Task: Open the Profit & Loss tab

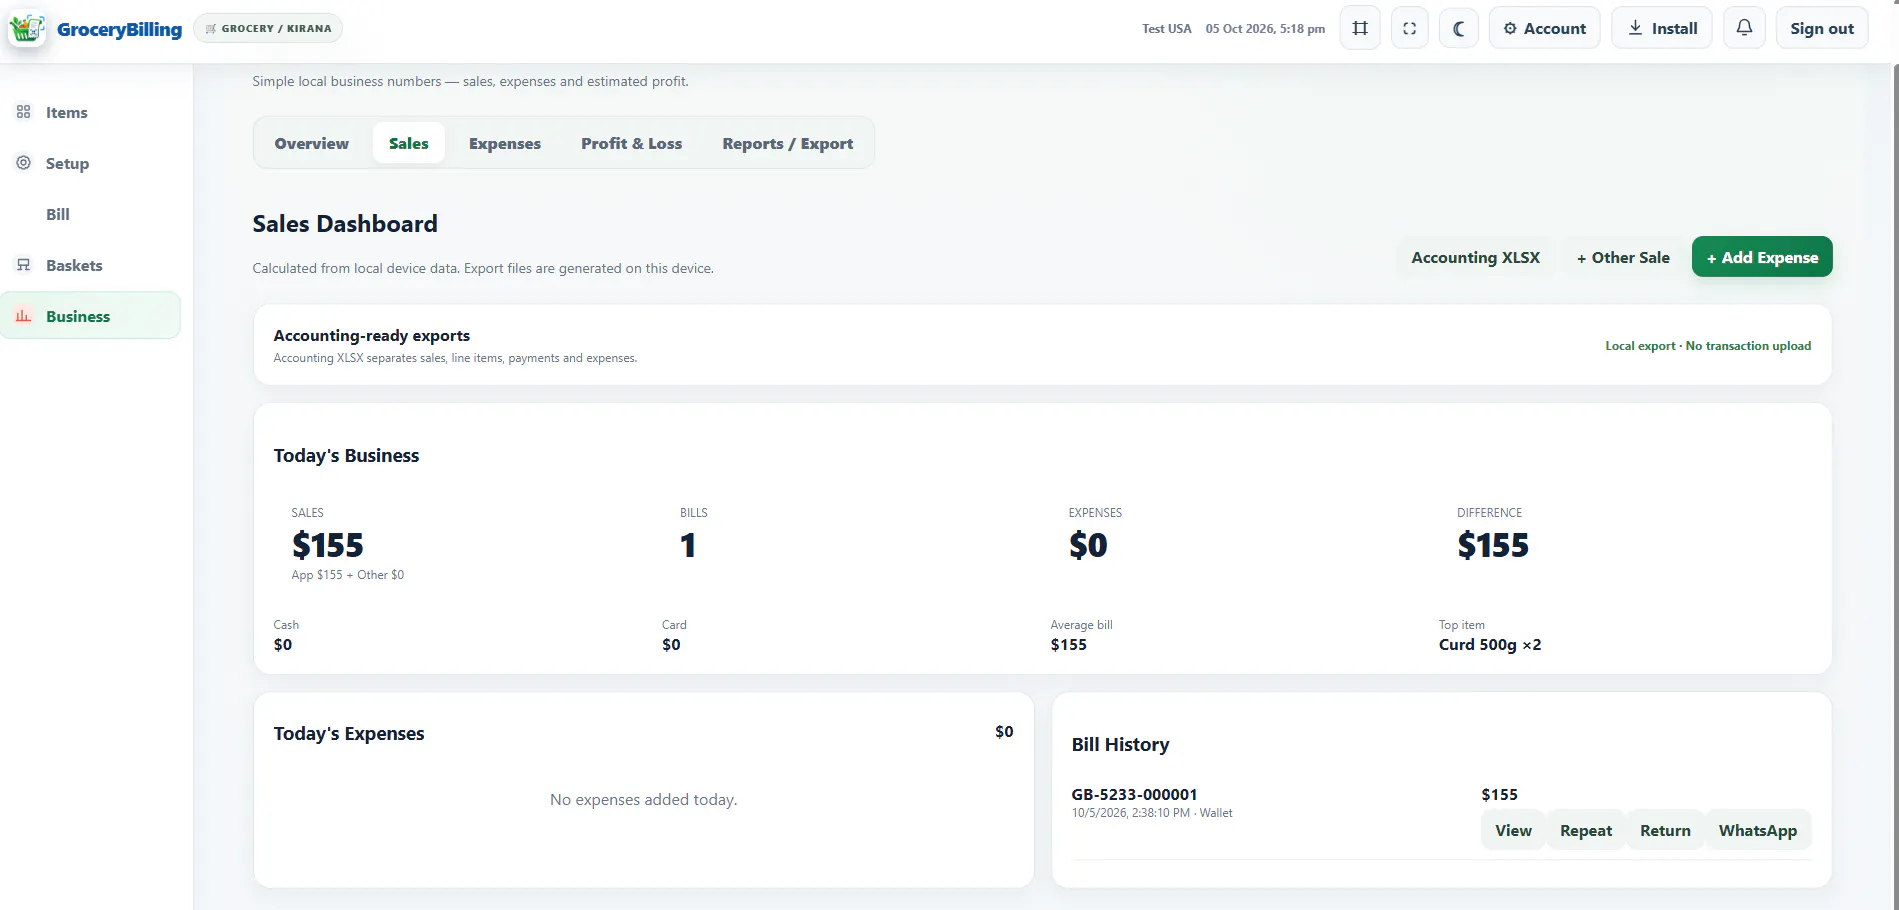Action: coord(632,143)
